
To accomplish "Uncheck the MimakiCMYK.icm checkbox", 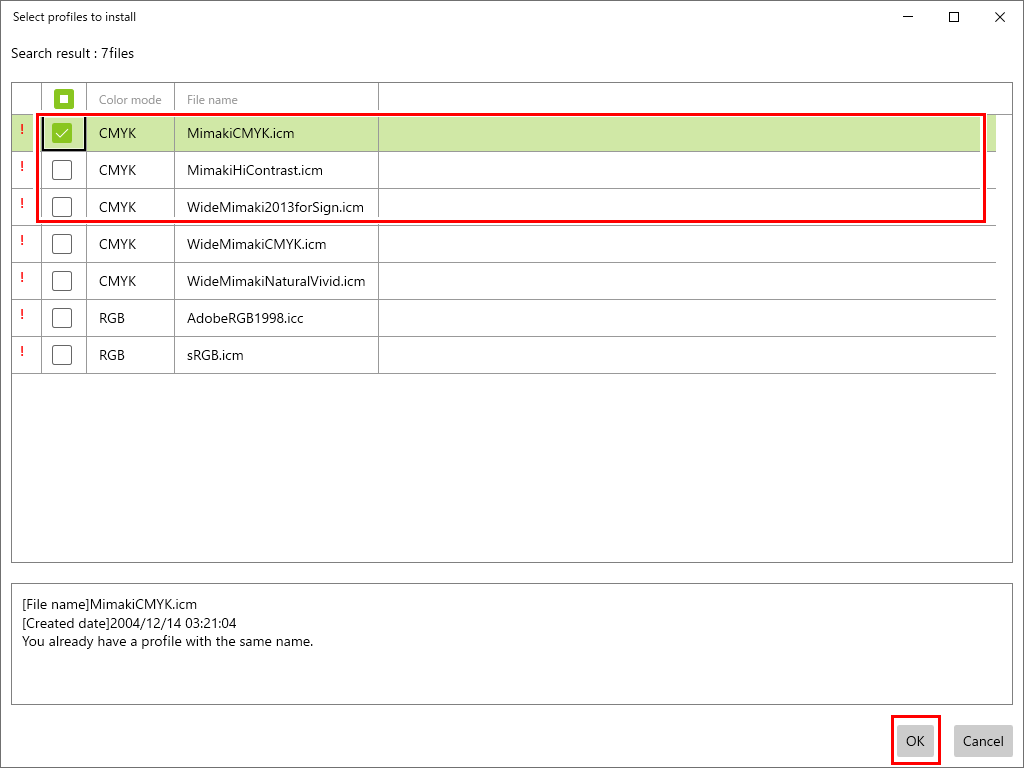I will point(62,133).
